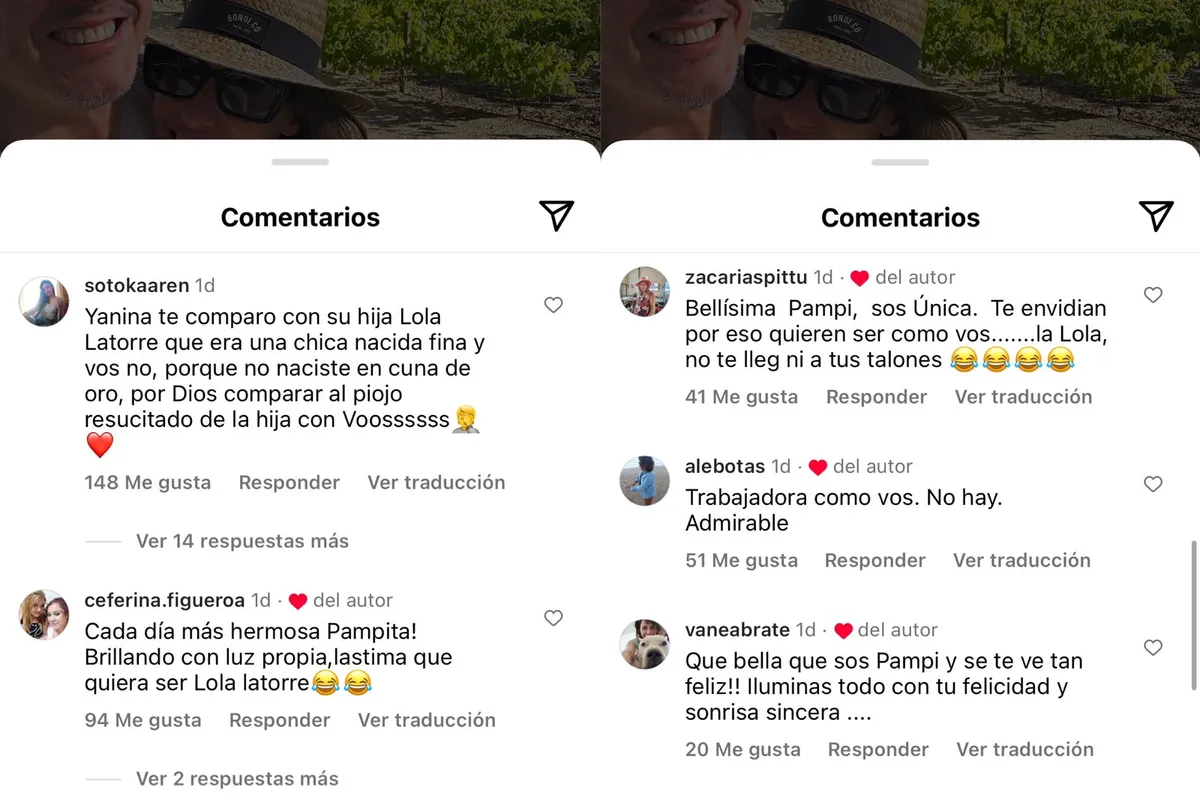1200x800 pixels.
Task: Open vaneabrate's avatar
Action: [x=645, y=645]
